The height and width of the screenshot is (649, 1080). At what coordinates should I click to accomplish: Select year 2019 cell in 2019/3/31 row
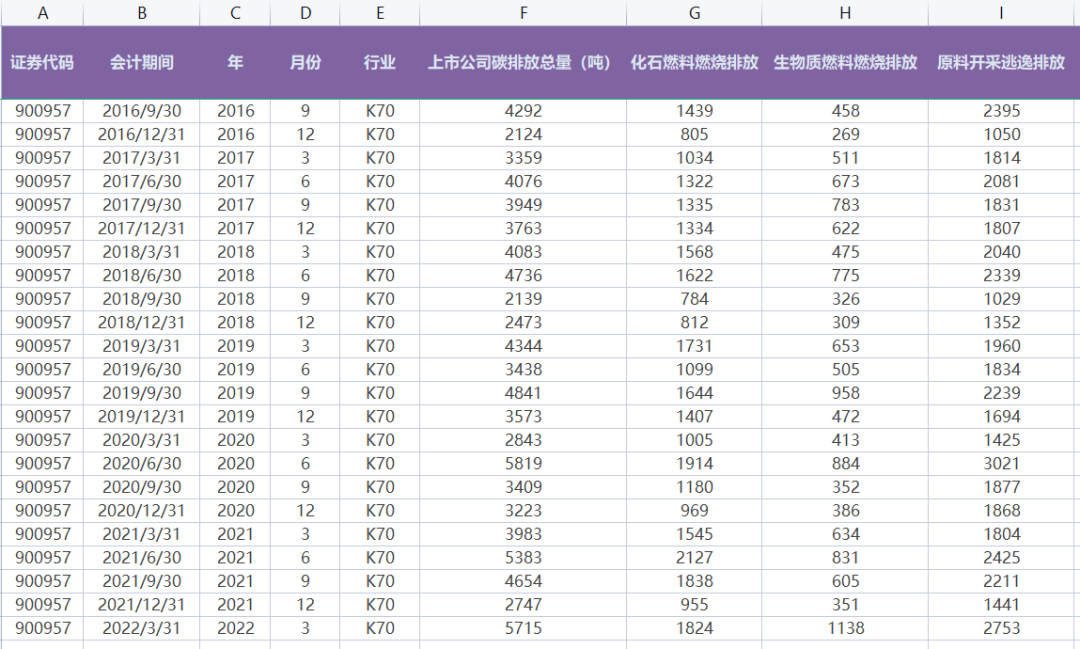pos(235,346)
